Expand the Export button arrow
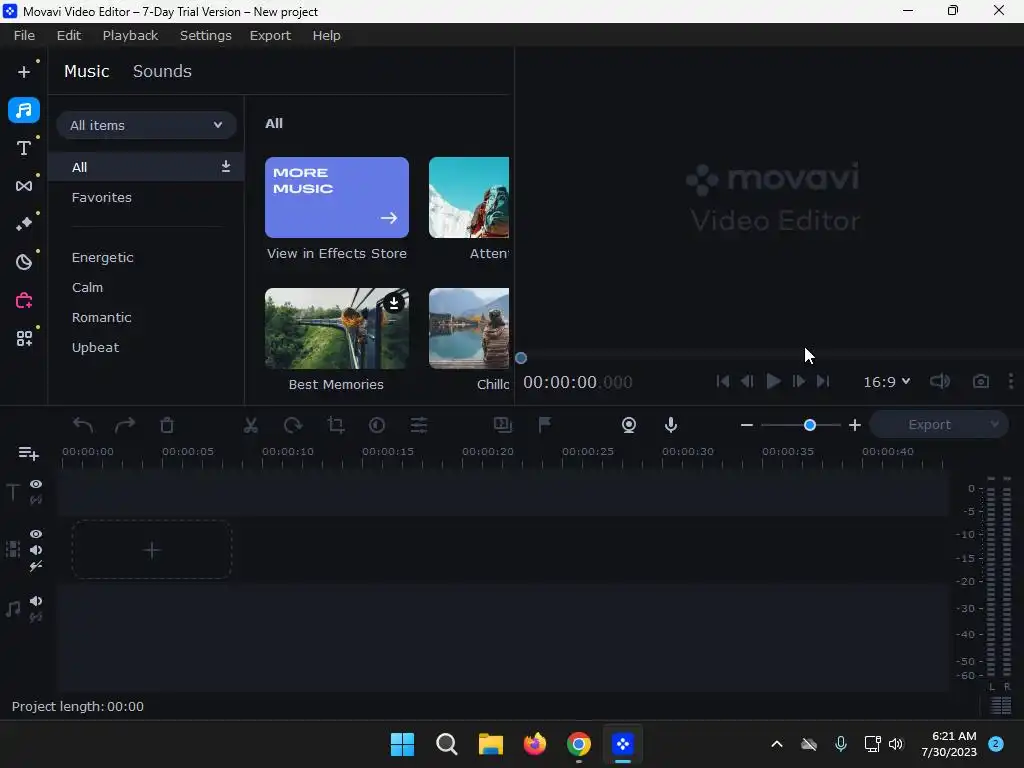 (994, 424)
